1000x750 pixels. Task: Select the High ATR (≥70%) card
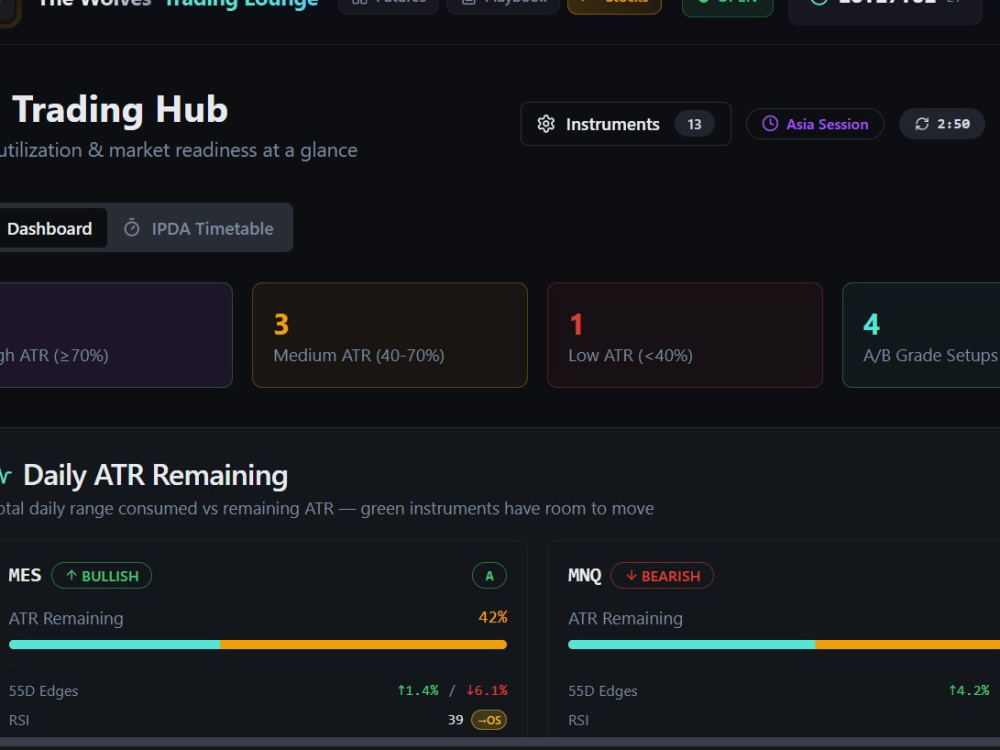tap(115, 335)
